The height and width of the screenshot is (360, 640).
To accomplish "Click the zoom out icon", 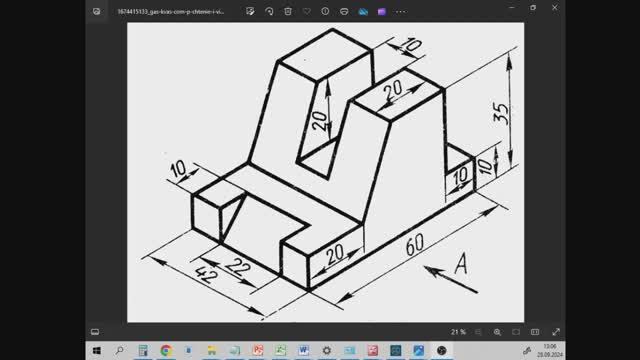I will 478,332.
